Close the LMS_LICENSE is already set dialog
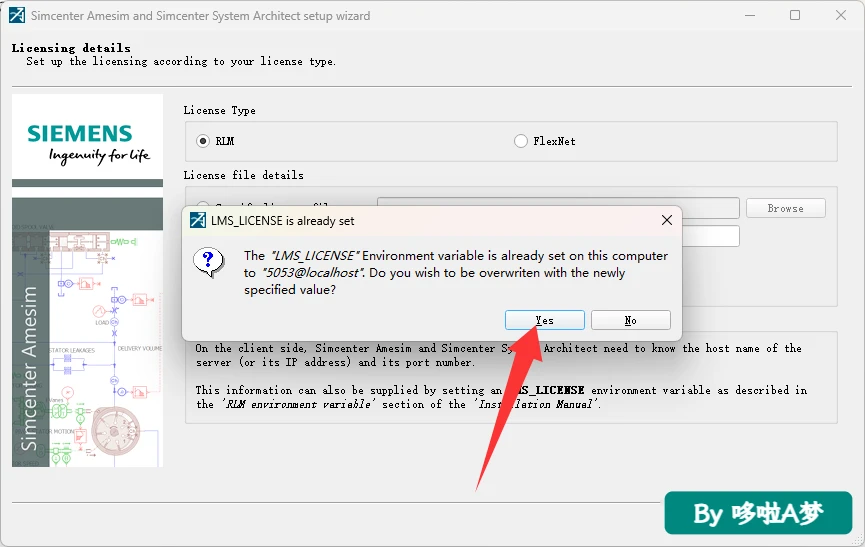 [666, 220]
